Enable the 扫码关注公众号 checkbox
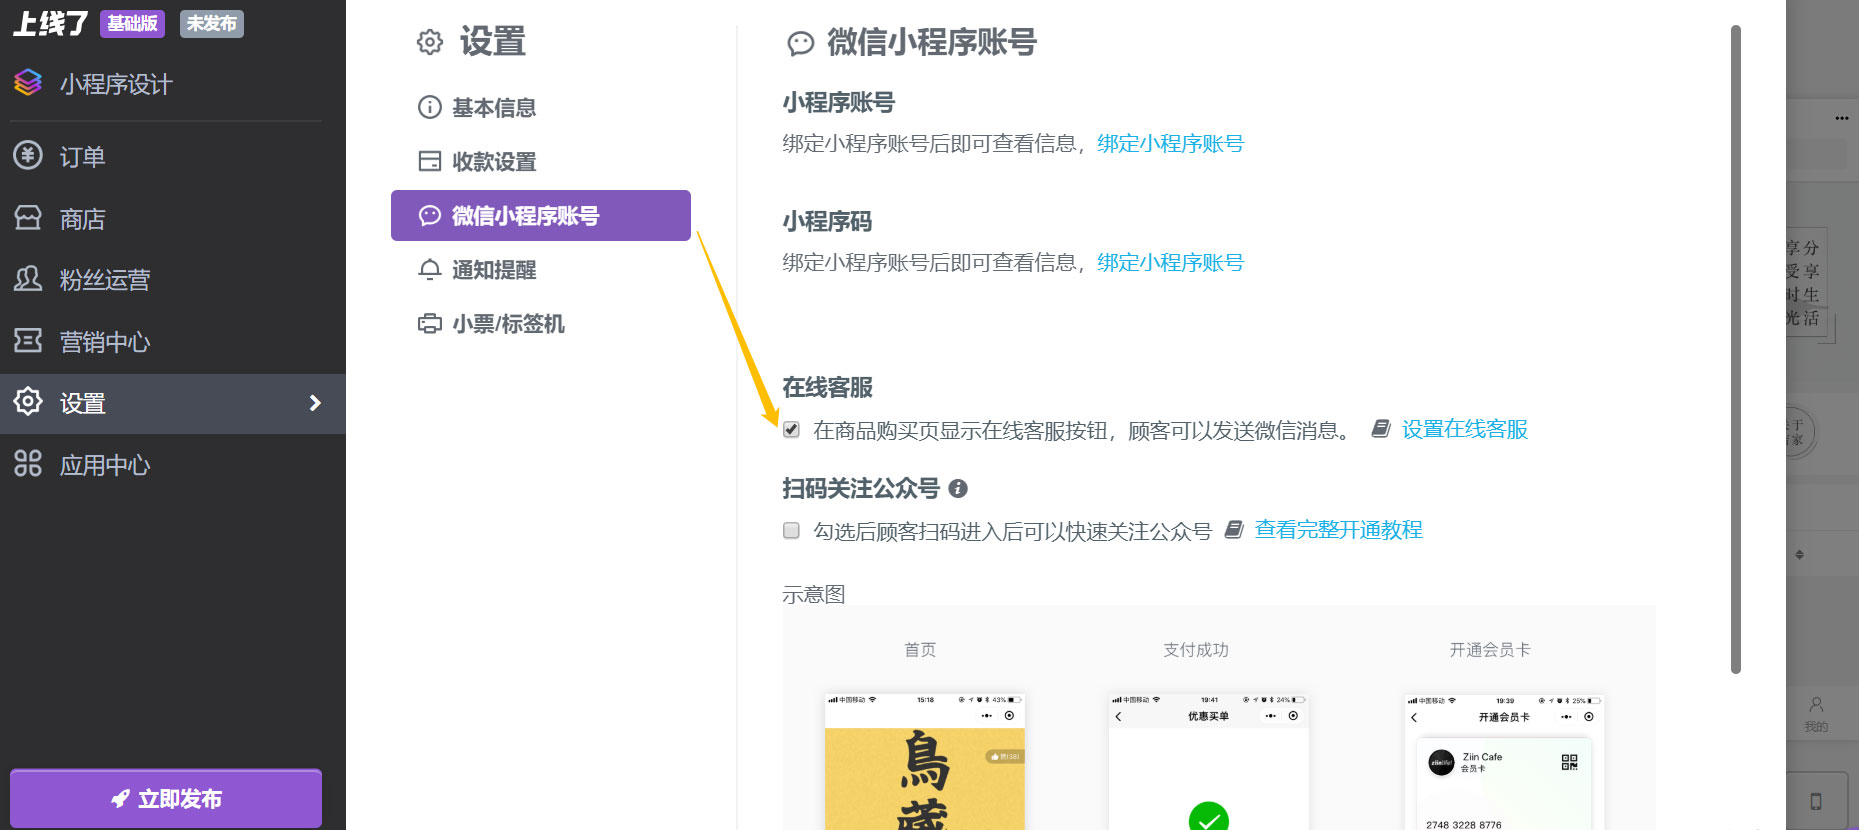This screenshot has height=830, width=1859. 791,531
